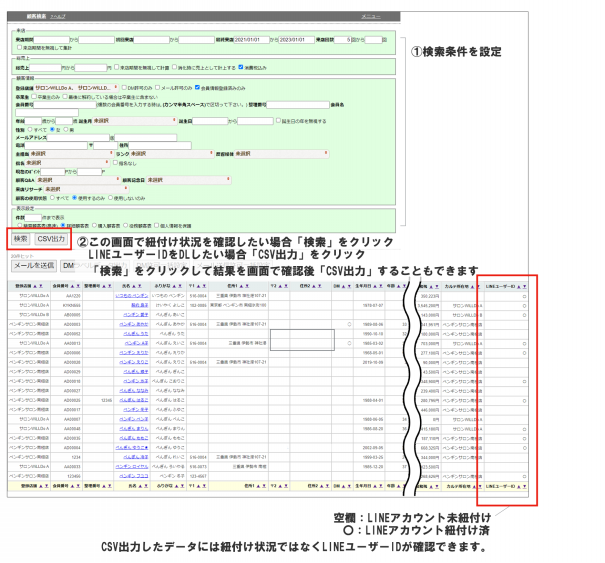Tick the 卒業生のみ checkbox
The width and height of the screenshot is (605, 563).
(34, 96)
